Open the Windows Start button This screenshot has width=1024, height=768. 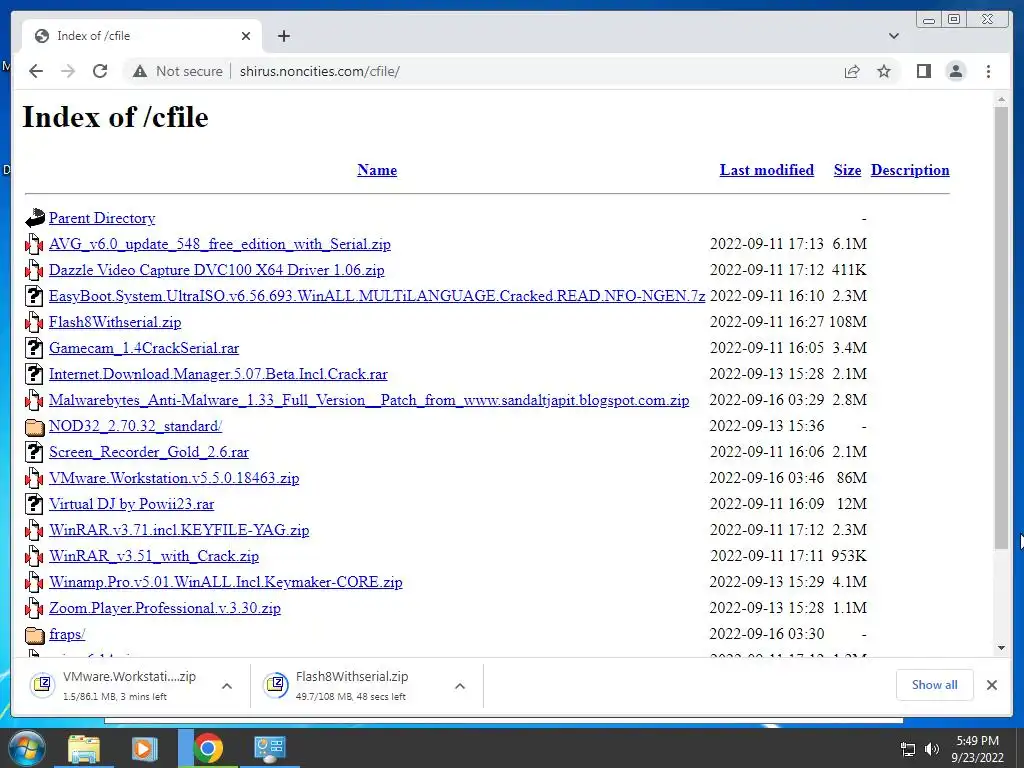point(27,748)
